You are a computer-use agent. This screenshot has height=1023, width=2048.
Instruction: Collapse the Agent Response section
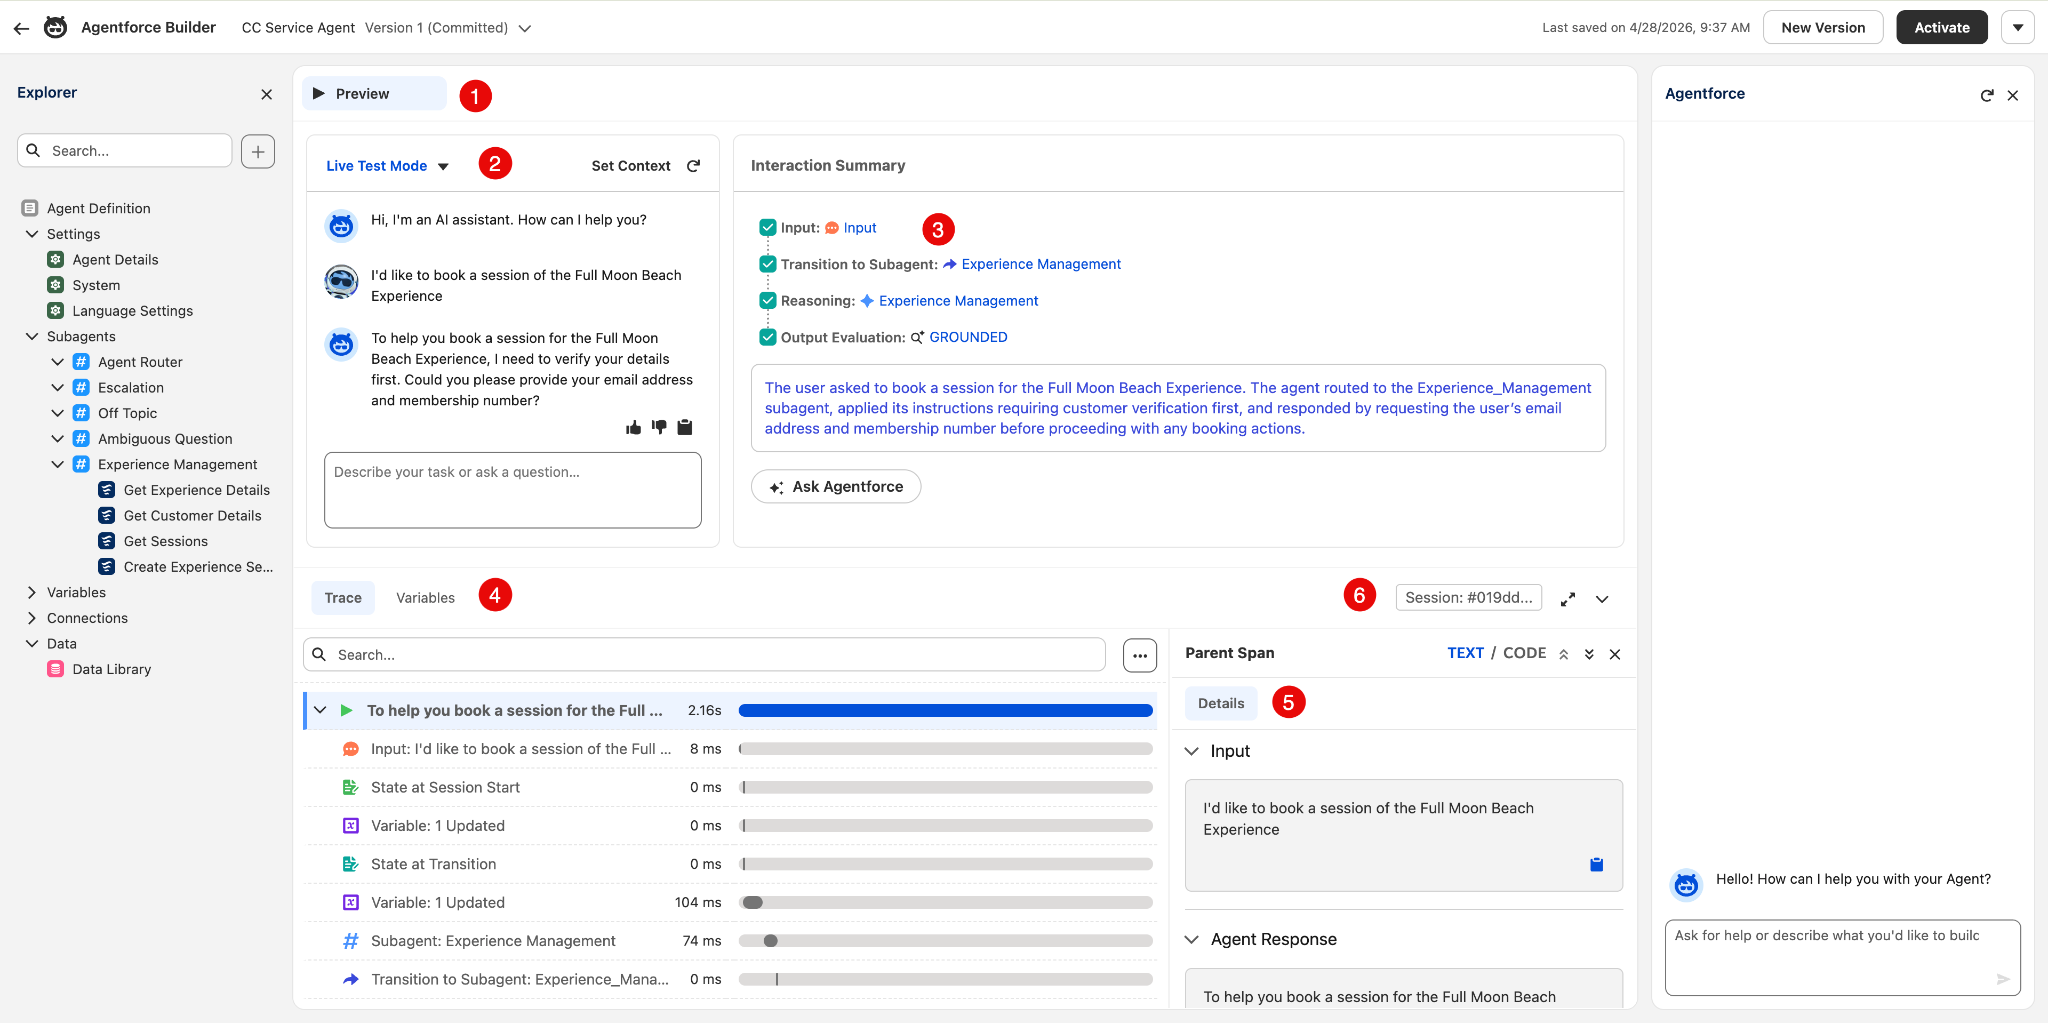pyautogui.click(x=1192, y=939)
